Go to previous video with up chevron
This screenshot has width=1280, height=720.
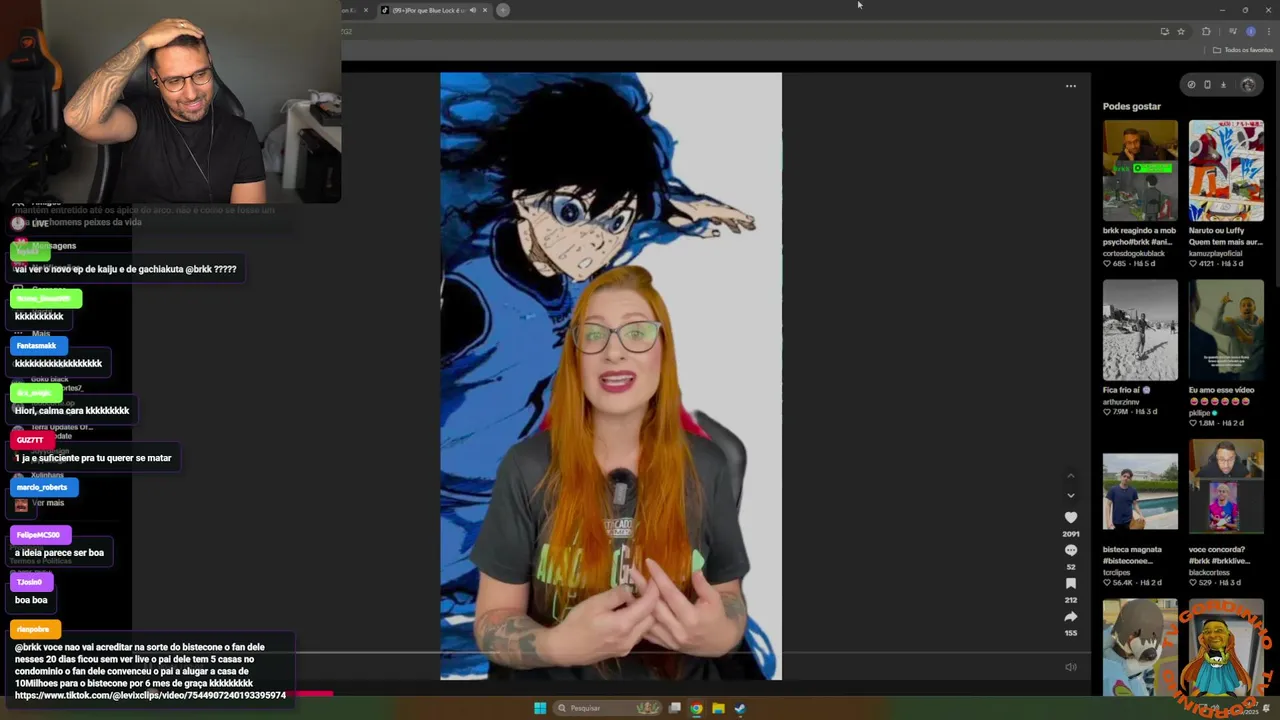click(x=1071, y=475)
